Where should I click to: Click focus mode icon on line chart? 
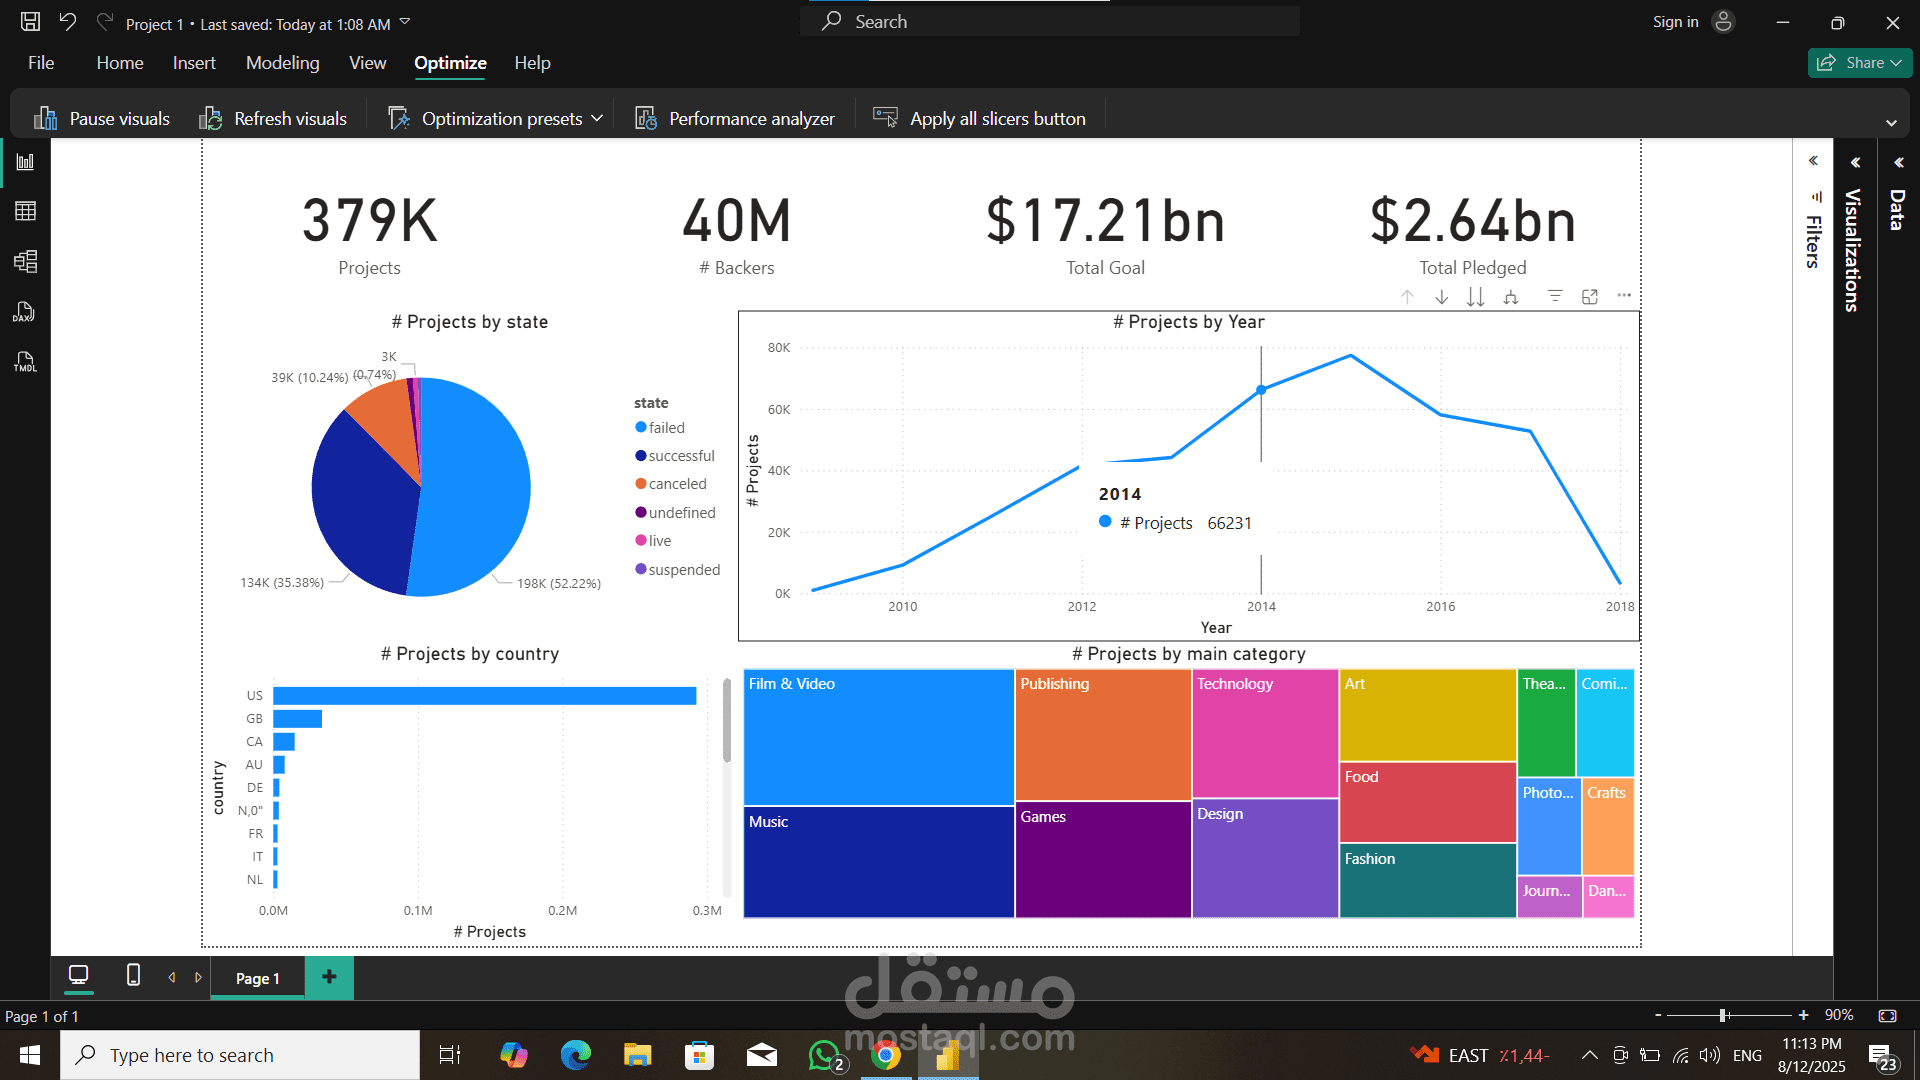[x=1590, y=297]
